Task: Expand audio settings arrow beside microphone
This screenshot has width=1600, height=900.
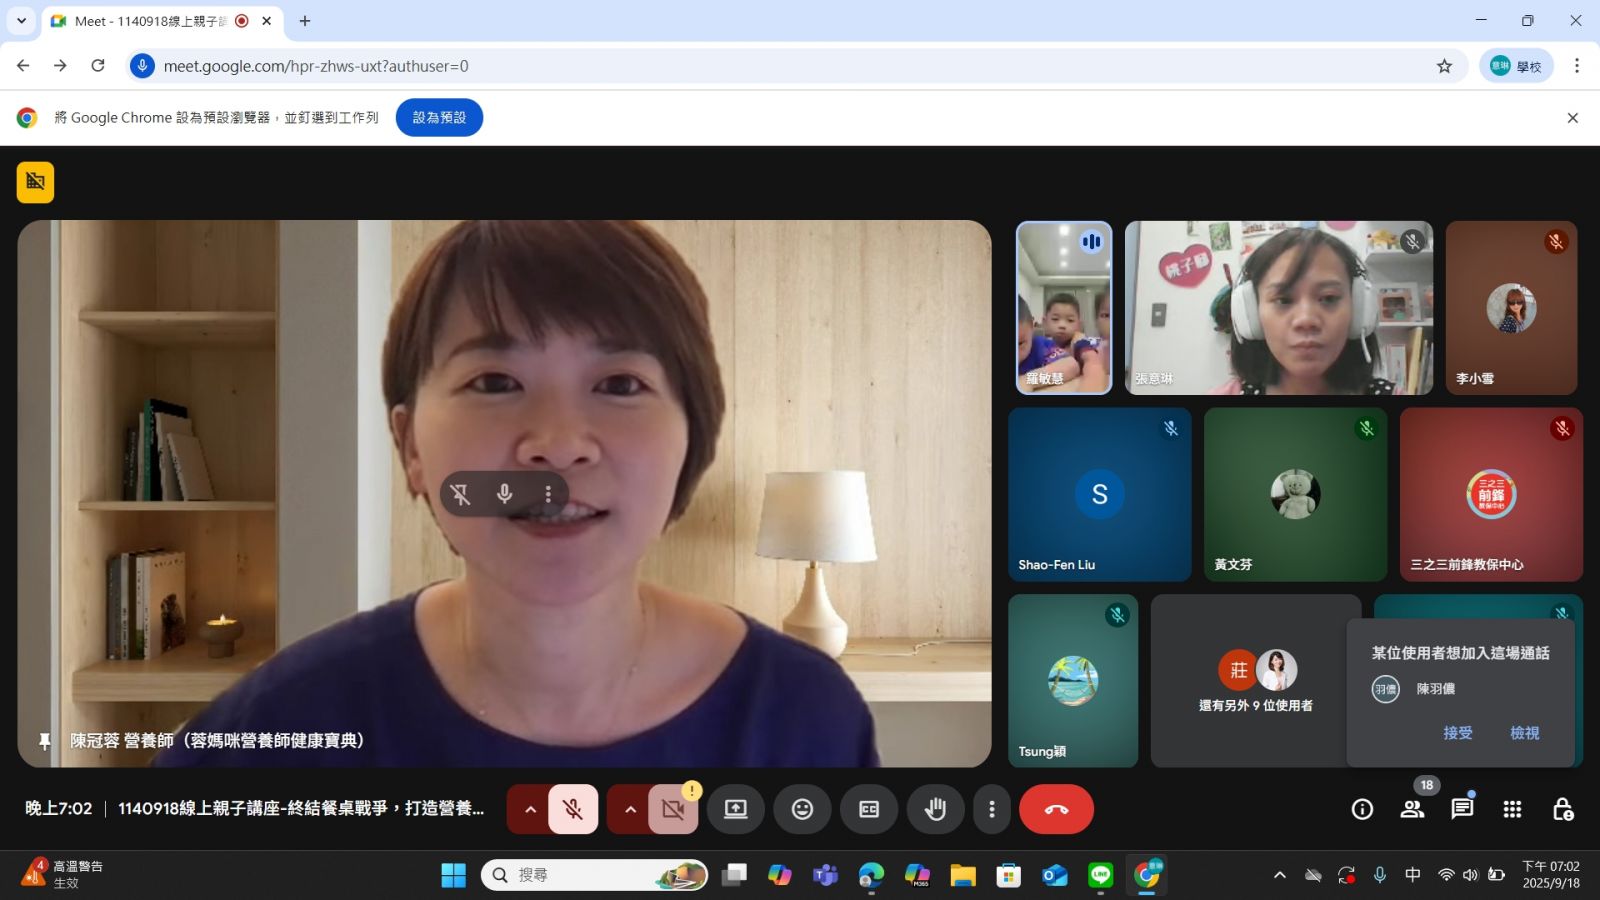Action: [530, 809]
